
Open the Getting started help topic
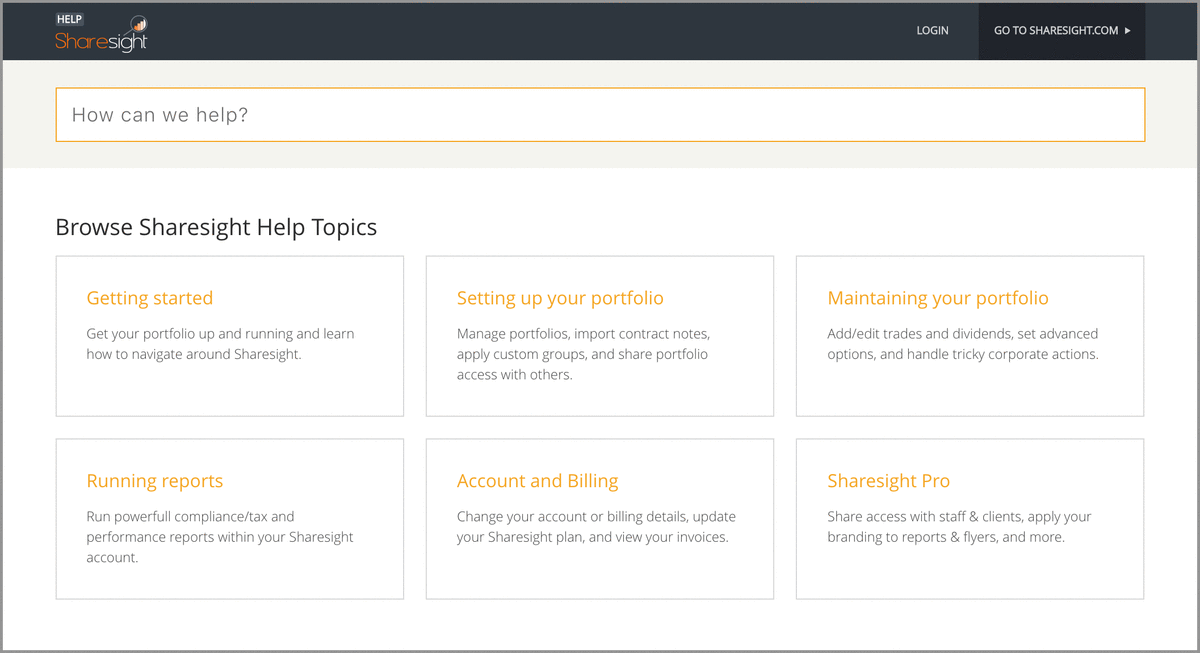coord(149,298)
